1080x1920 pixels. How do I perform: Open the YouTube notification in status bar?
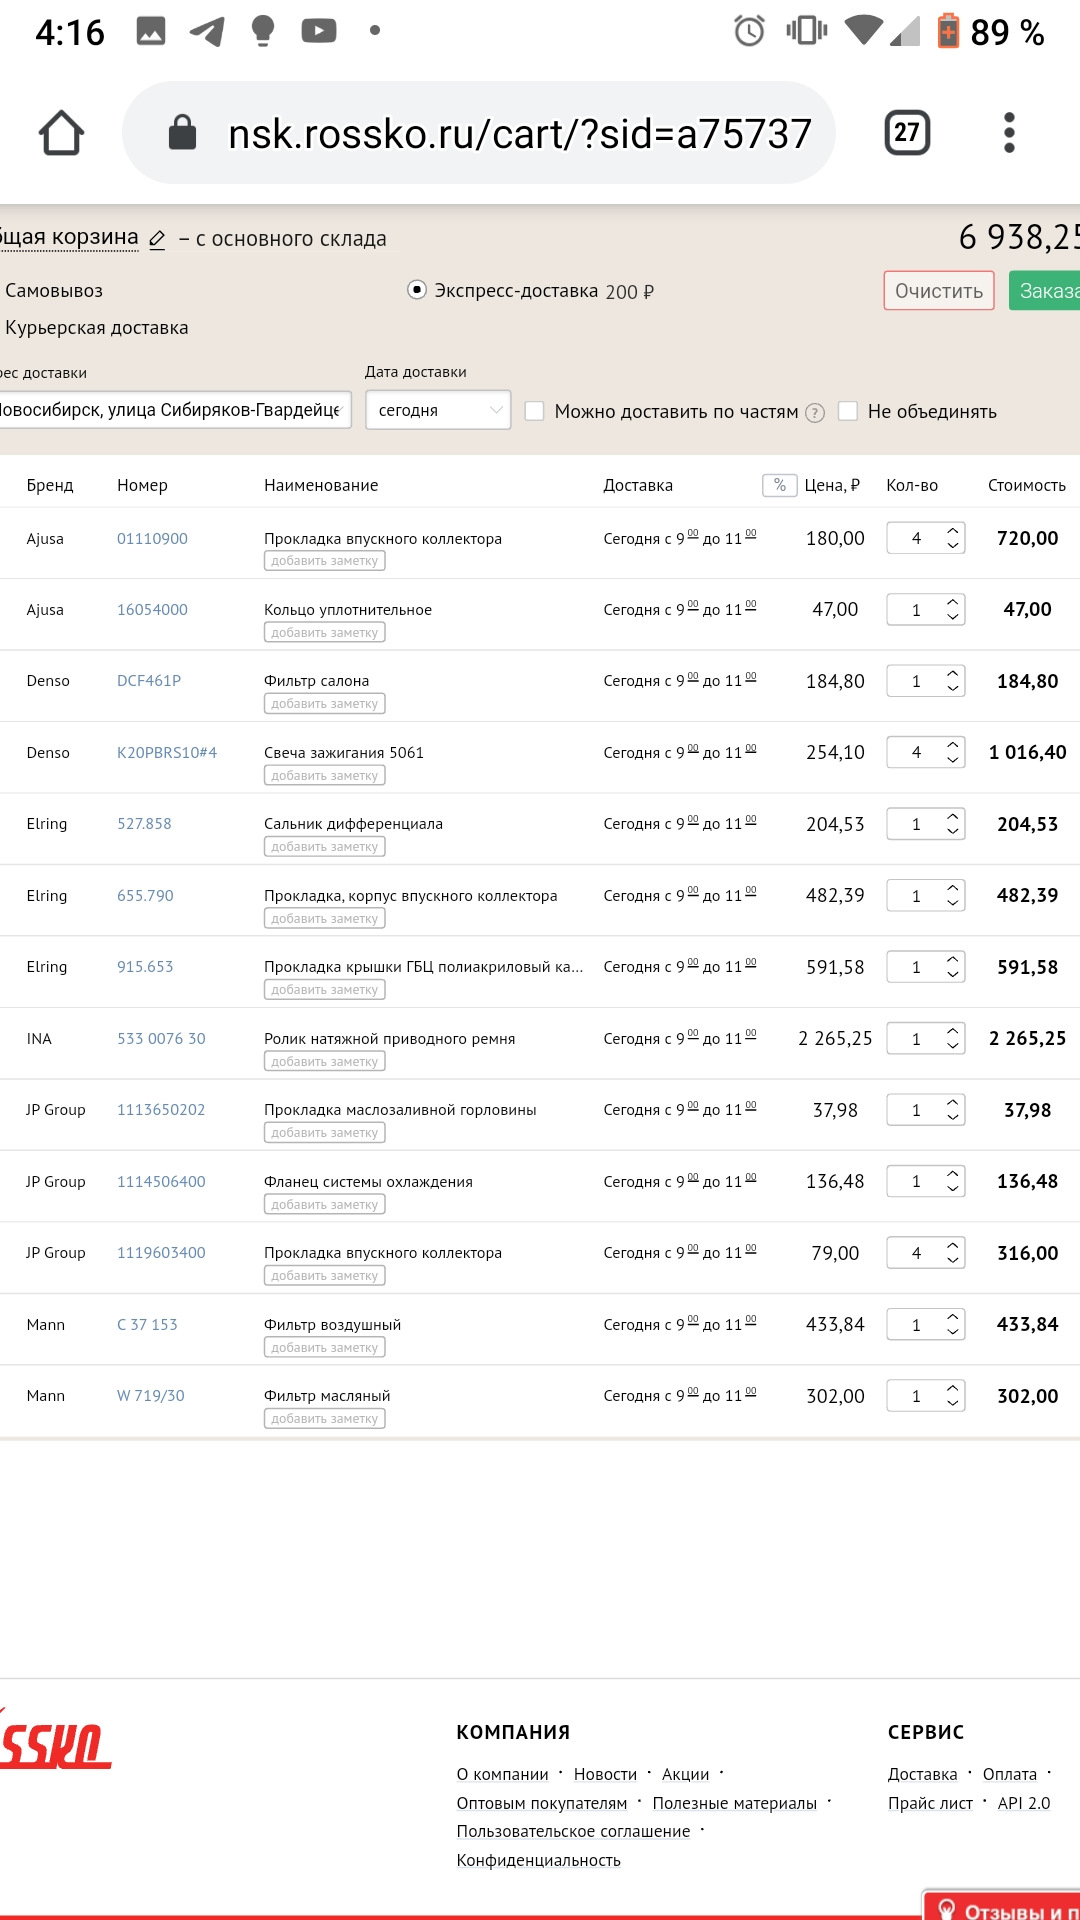(318, 31)
